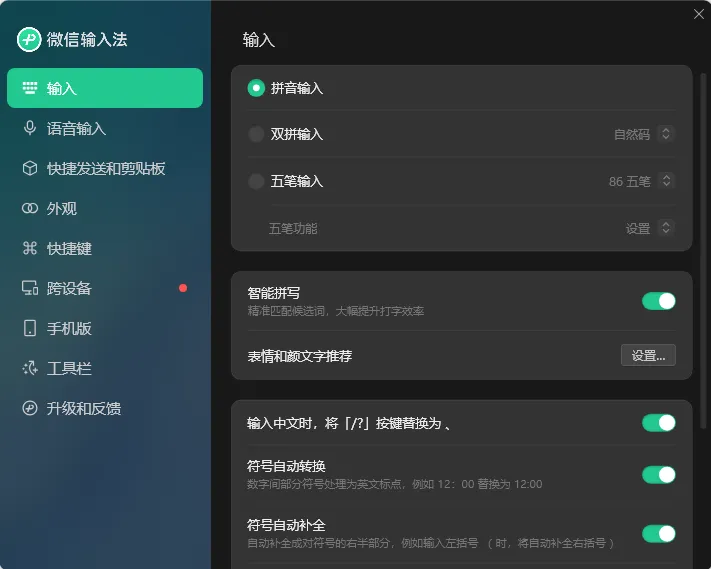Click the stepper arrows beside 自然码
This screenshot has height=569, width=711.
[x=666, y=134]
